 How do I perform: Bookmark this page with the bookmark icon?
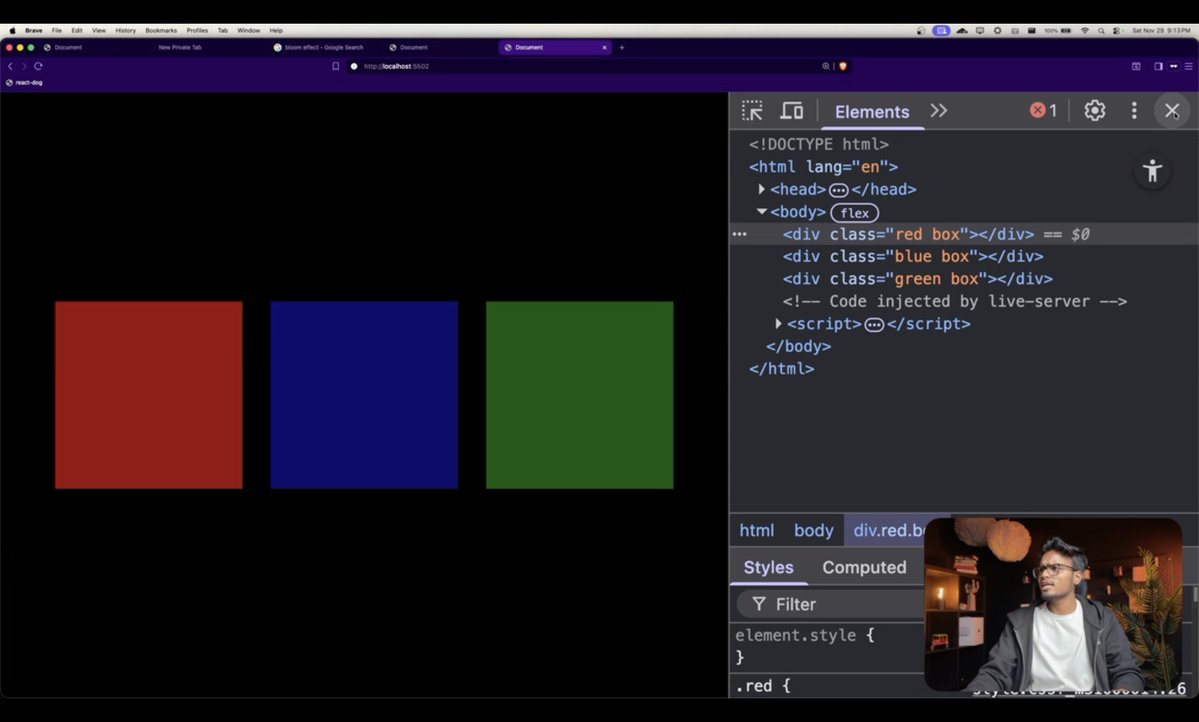click(335, 67)
